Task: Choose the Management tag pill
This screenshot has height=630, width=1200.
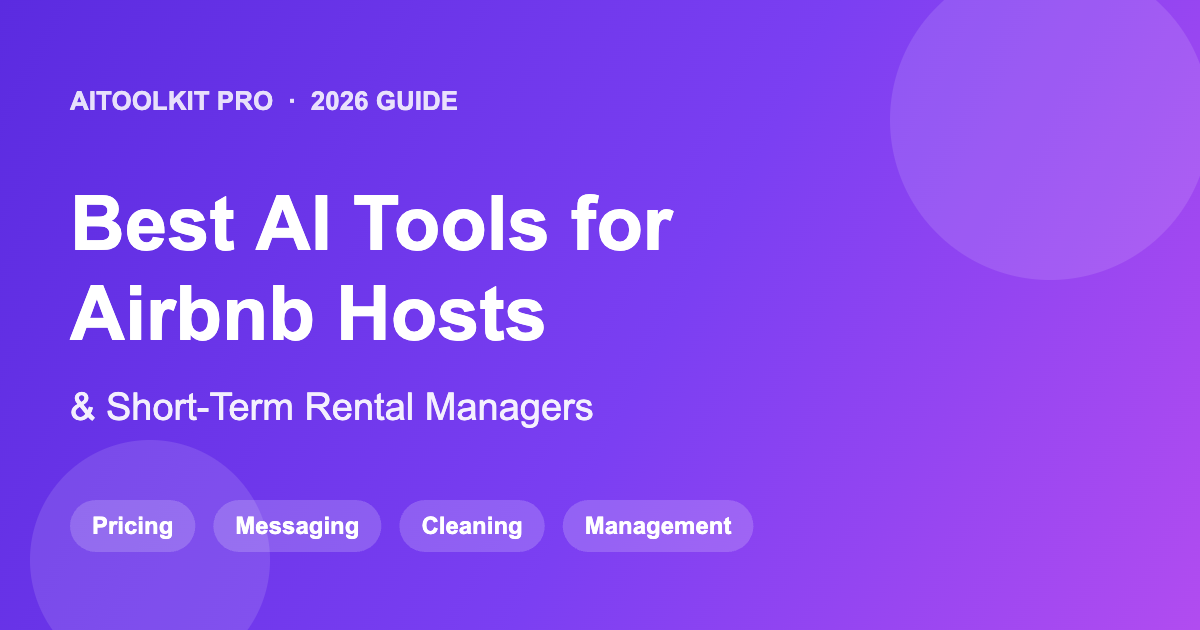Action: 658,526
